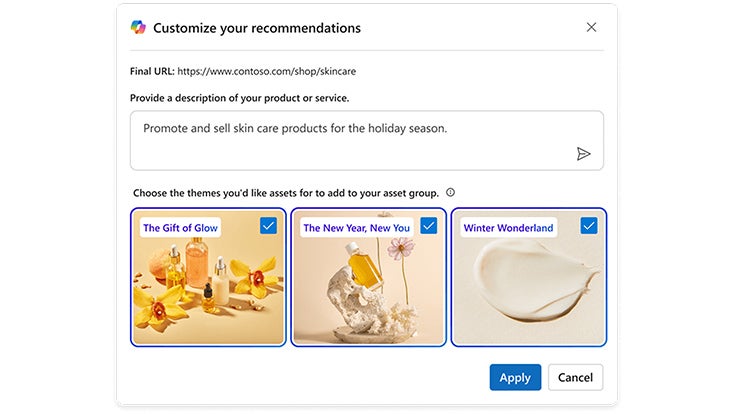Viewport: 734px width, 414px height.
Task: Choose the cream swatch image
Action: pyautogui.click(x=528, y=290)
